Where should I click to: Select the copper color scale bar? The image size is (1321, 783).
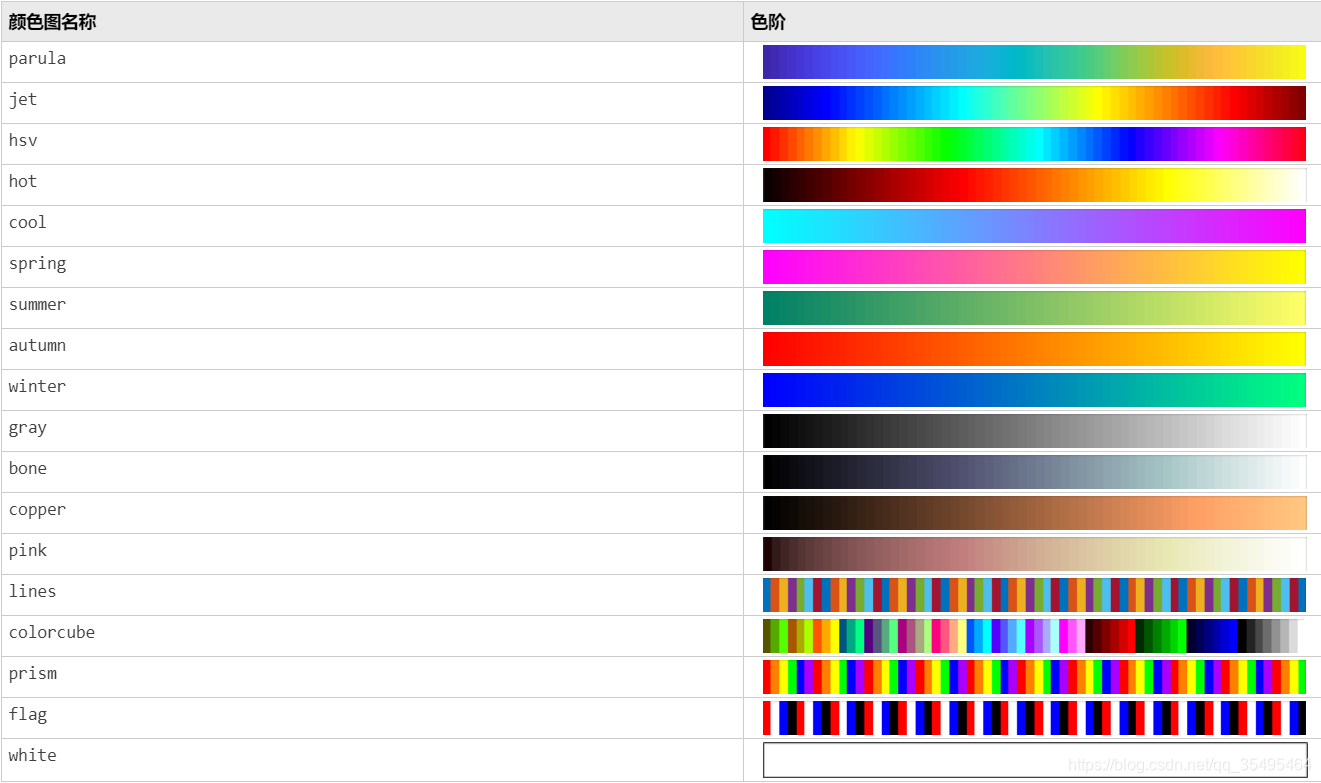tap(1034, 513)
